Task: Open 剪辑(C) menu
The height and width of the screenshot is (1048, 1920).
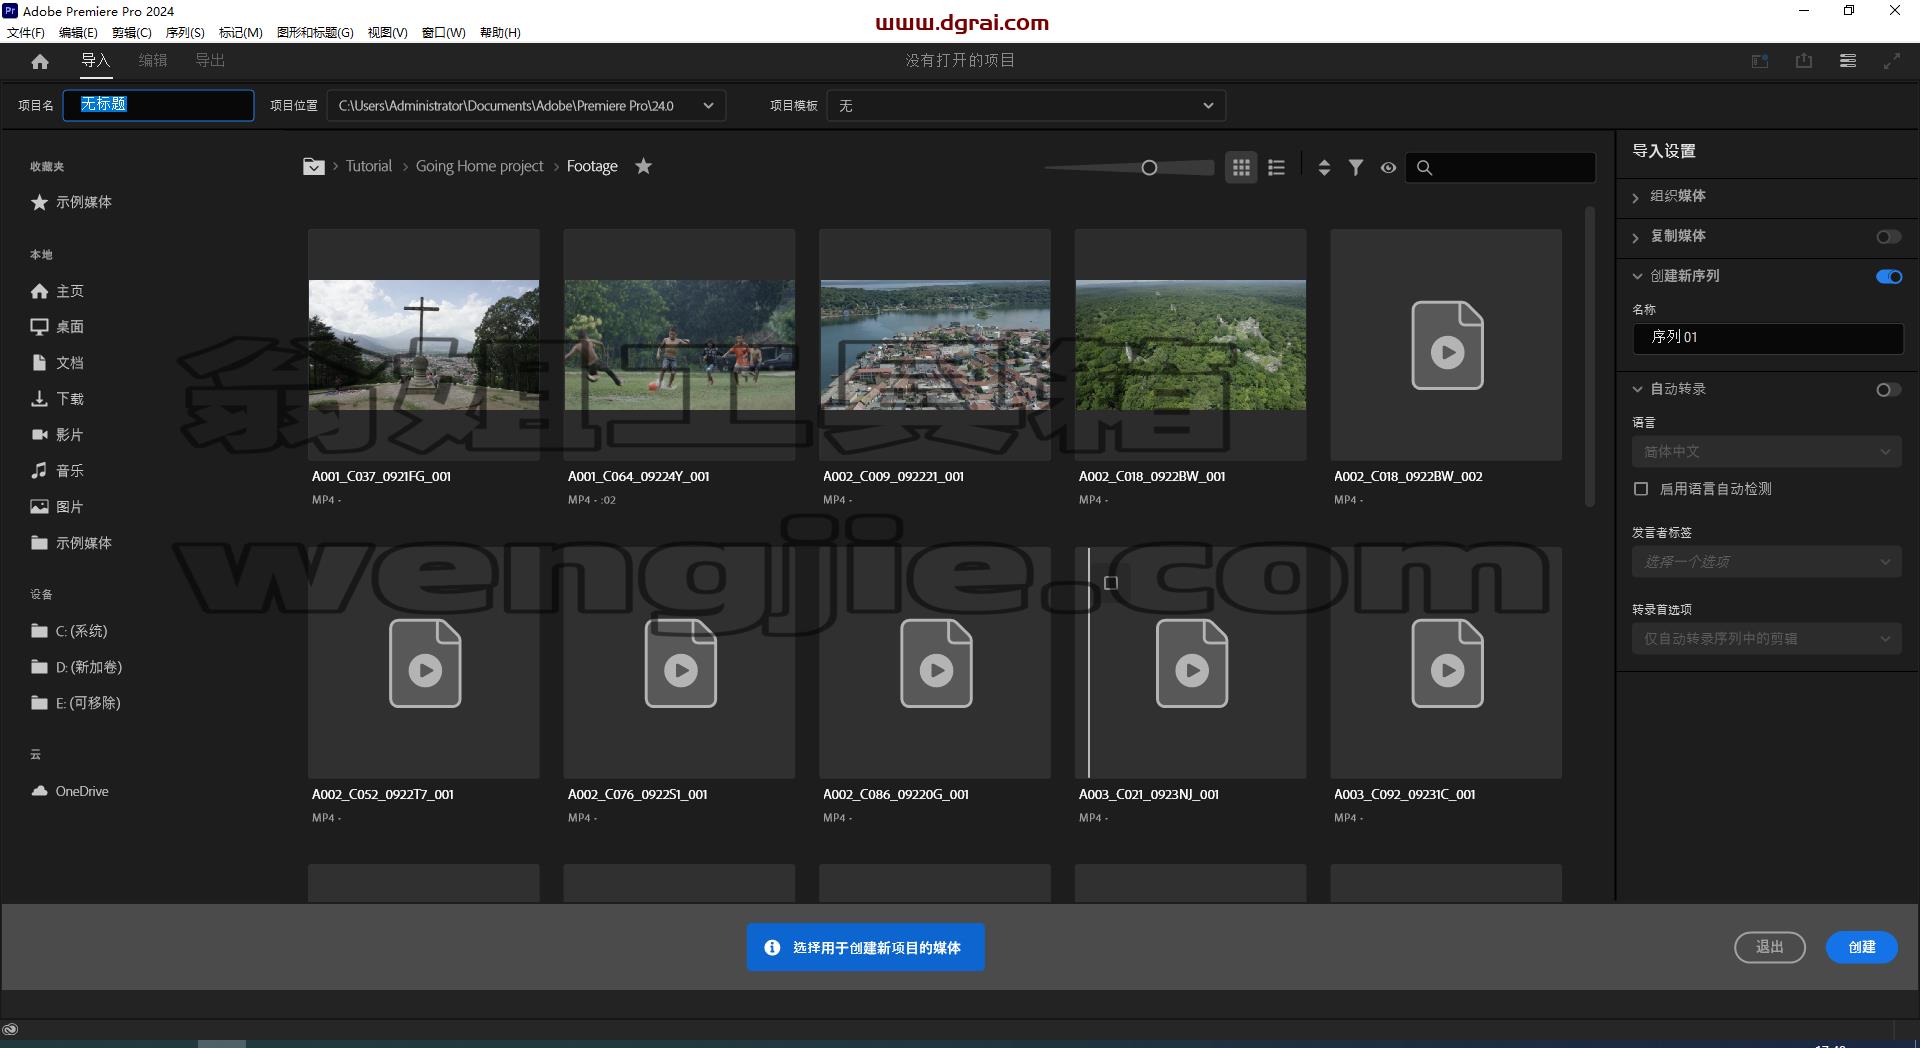Action: (x=131, y=32)
